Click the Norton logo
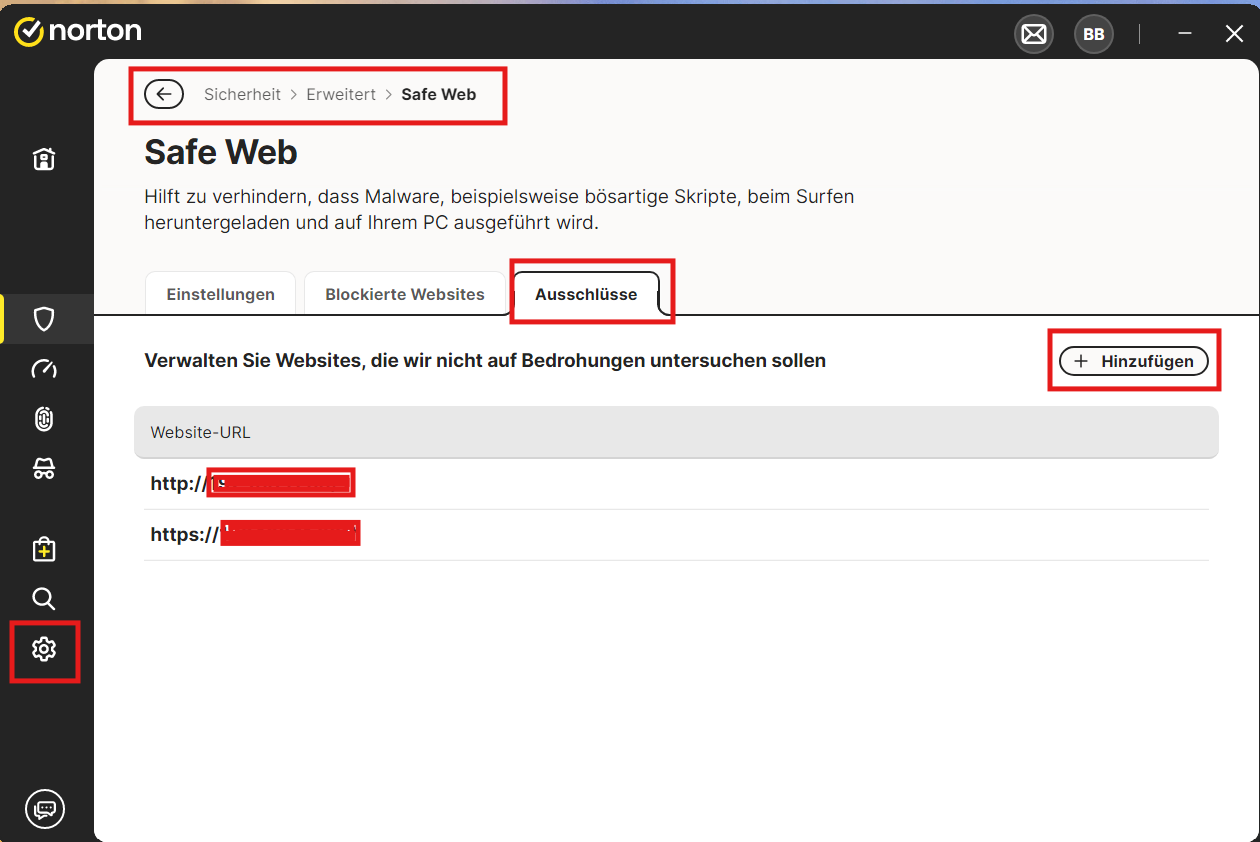The width and height of the screenshot is (1260, 842). click(x=77, y=32)
